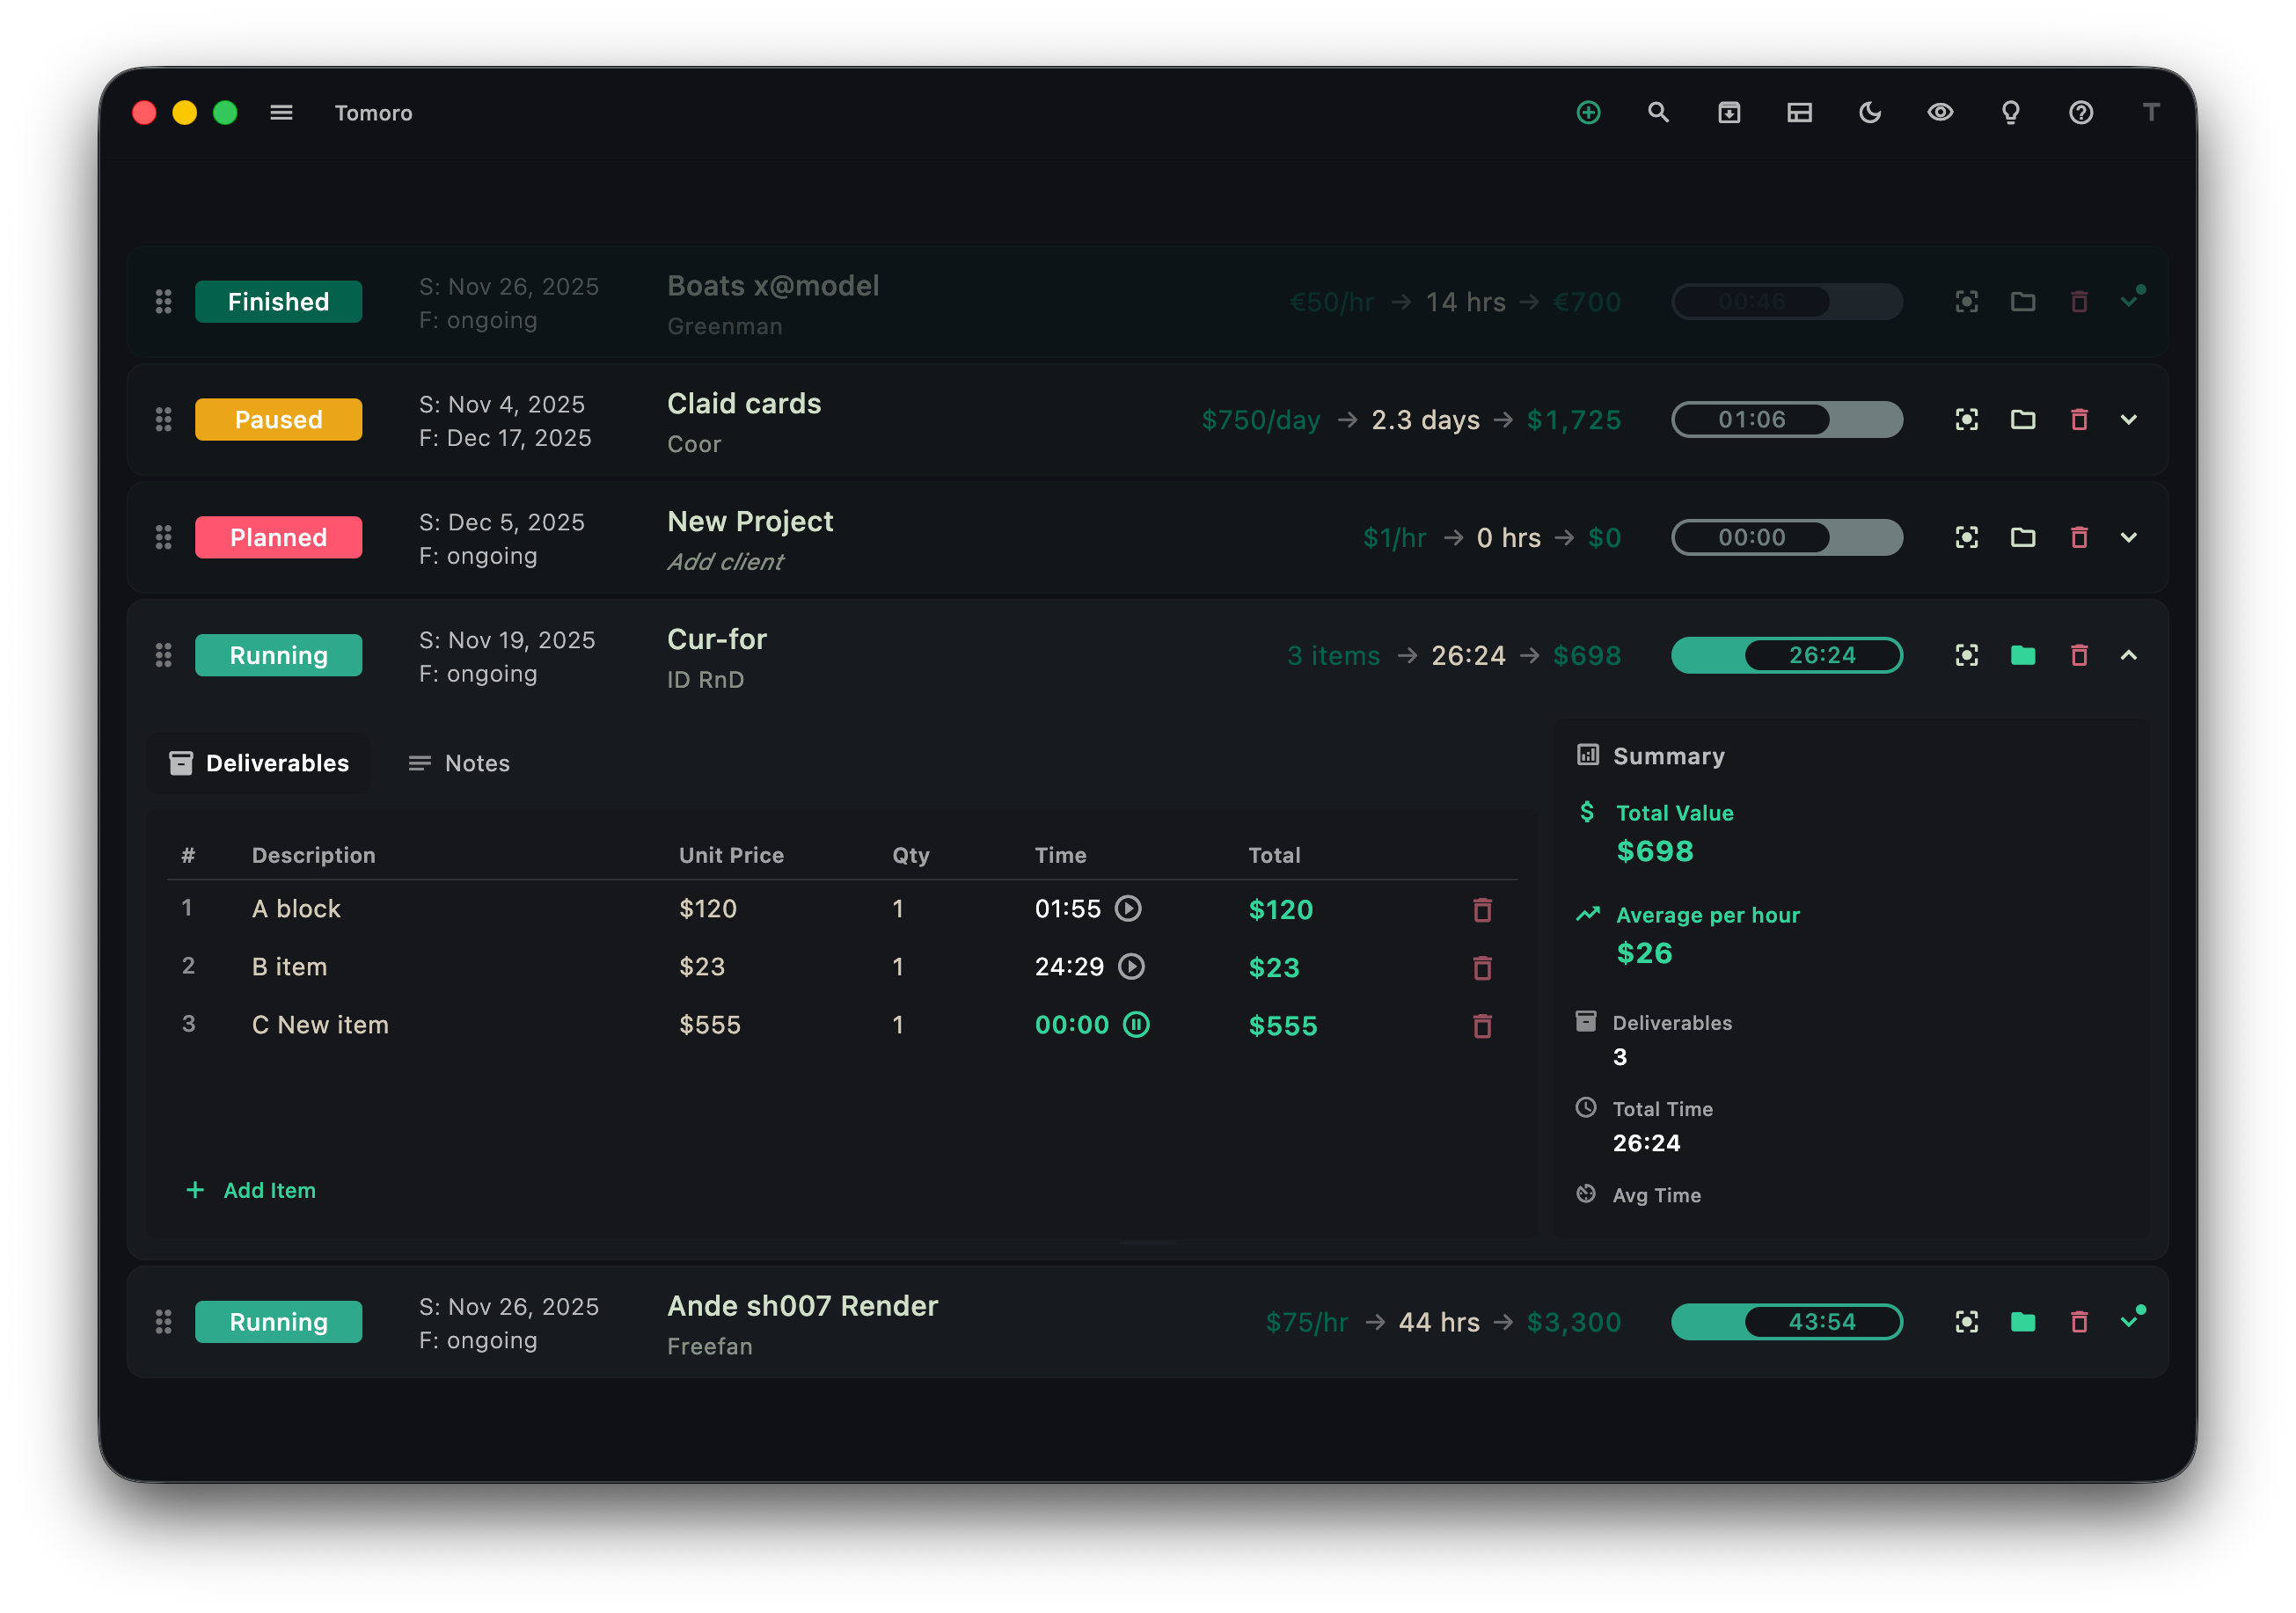Open the archive icon in the top toolbar

pos(1729,112)
